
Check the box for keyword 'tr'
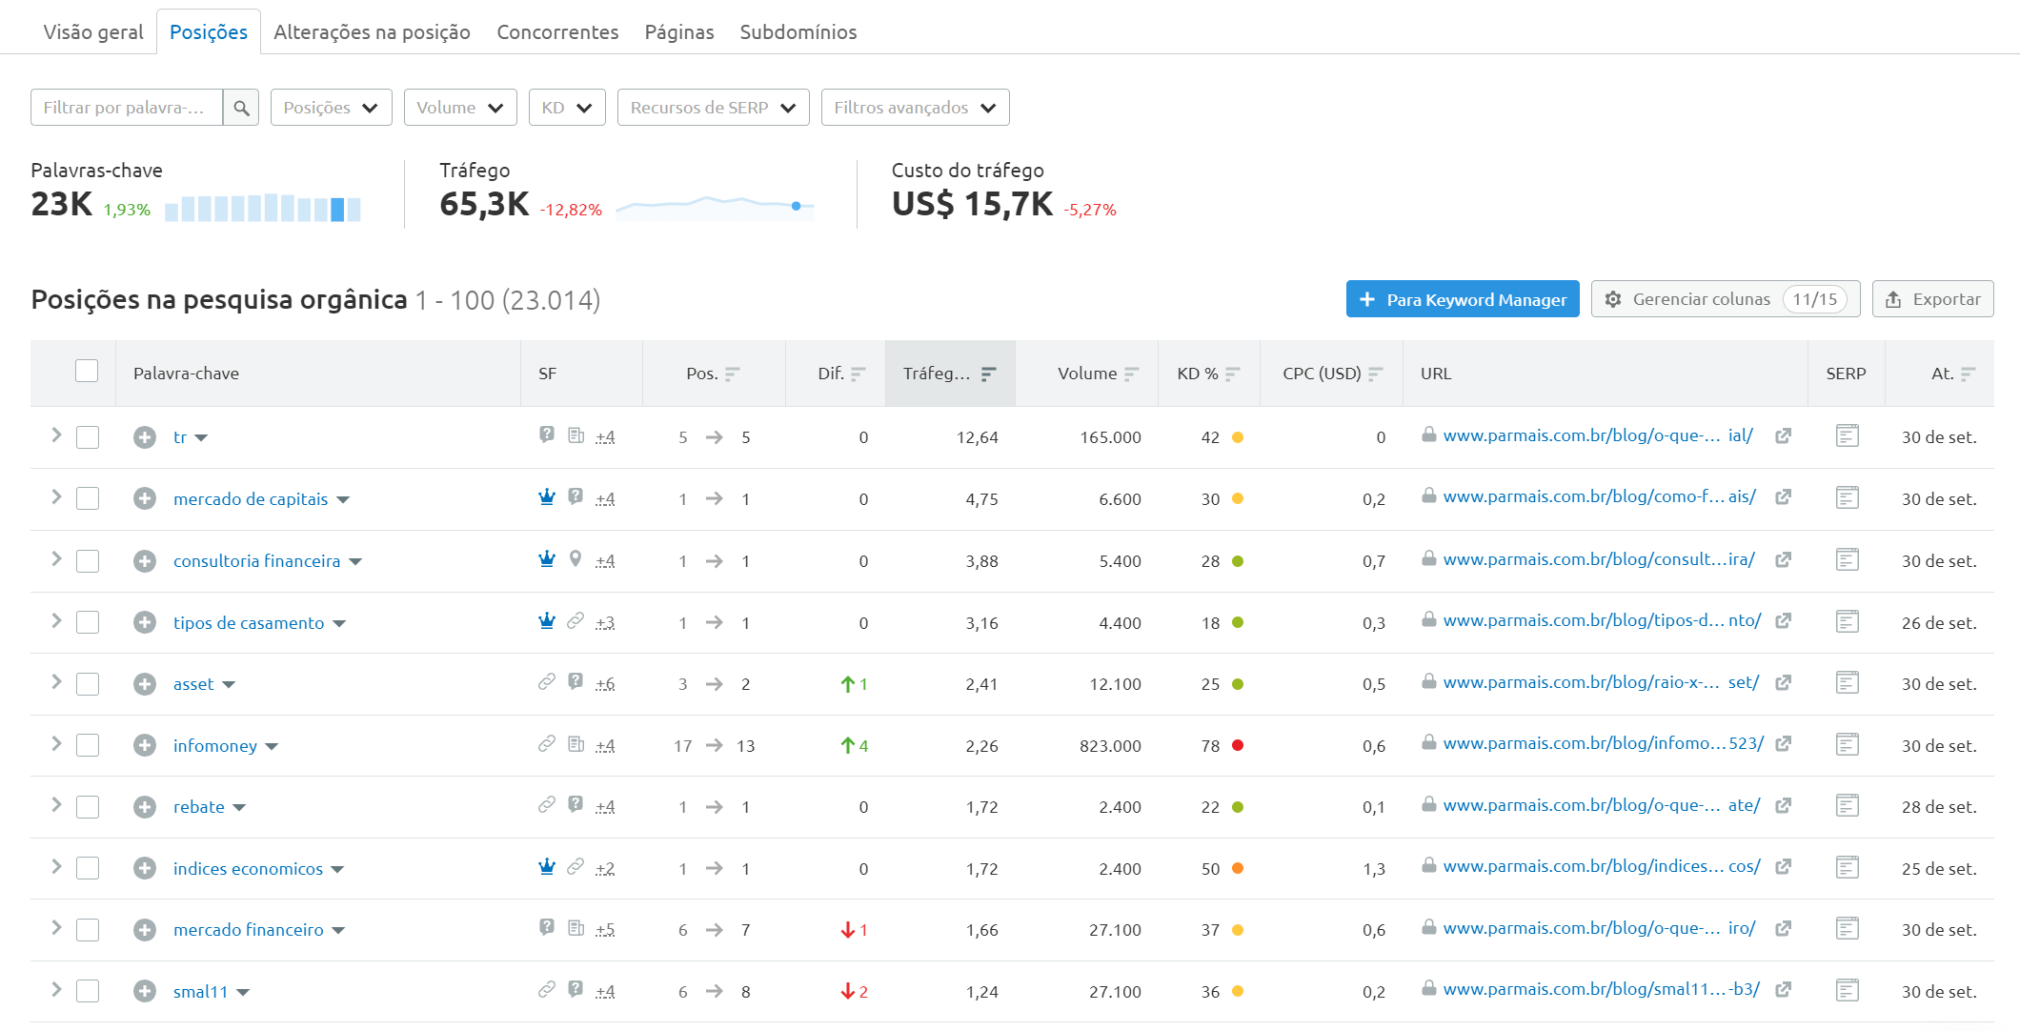pyautogui.click(x=88, y=437)
